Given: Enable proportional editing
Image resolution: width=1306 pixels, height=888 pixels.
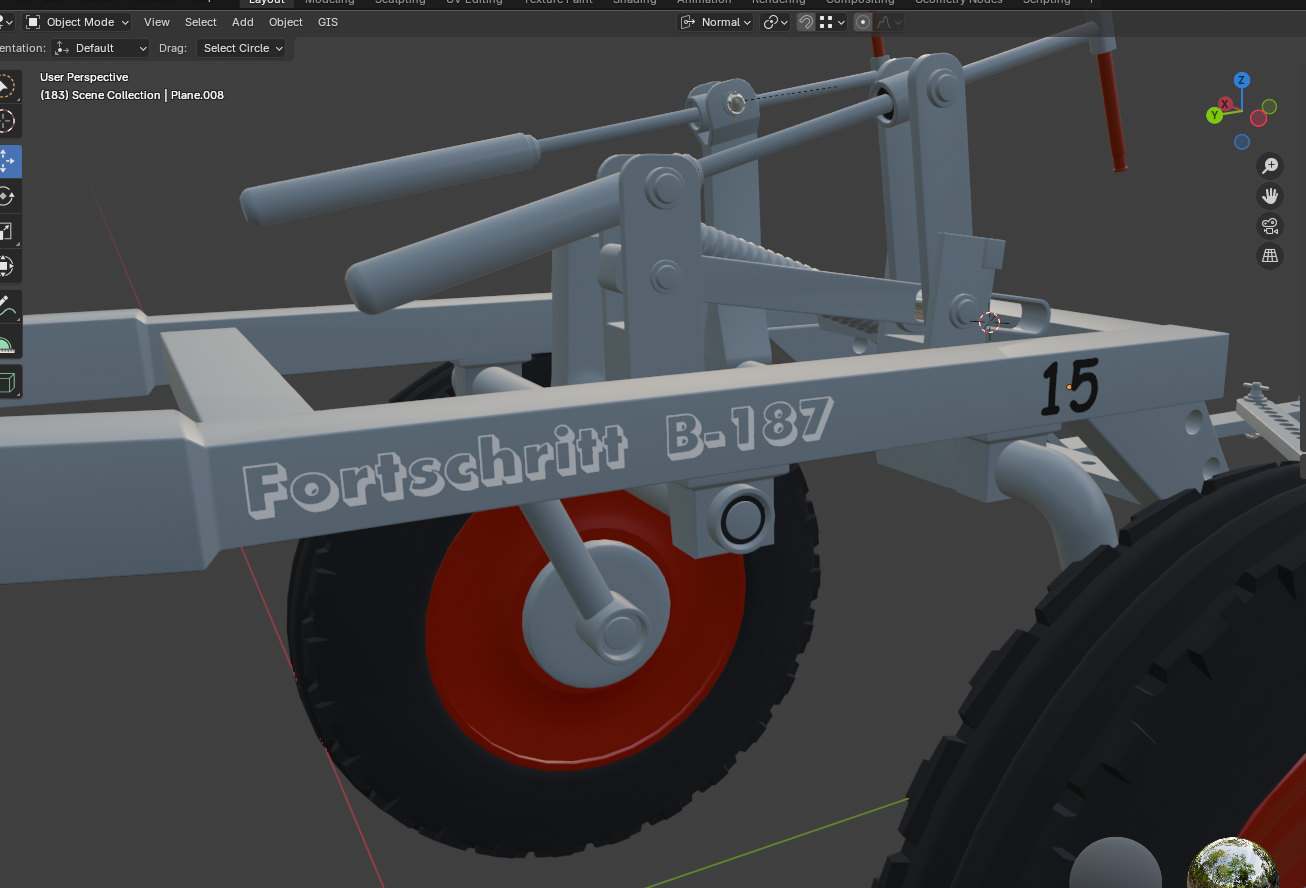Looking at the screenshot, I should (863, 22).
